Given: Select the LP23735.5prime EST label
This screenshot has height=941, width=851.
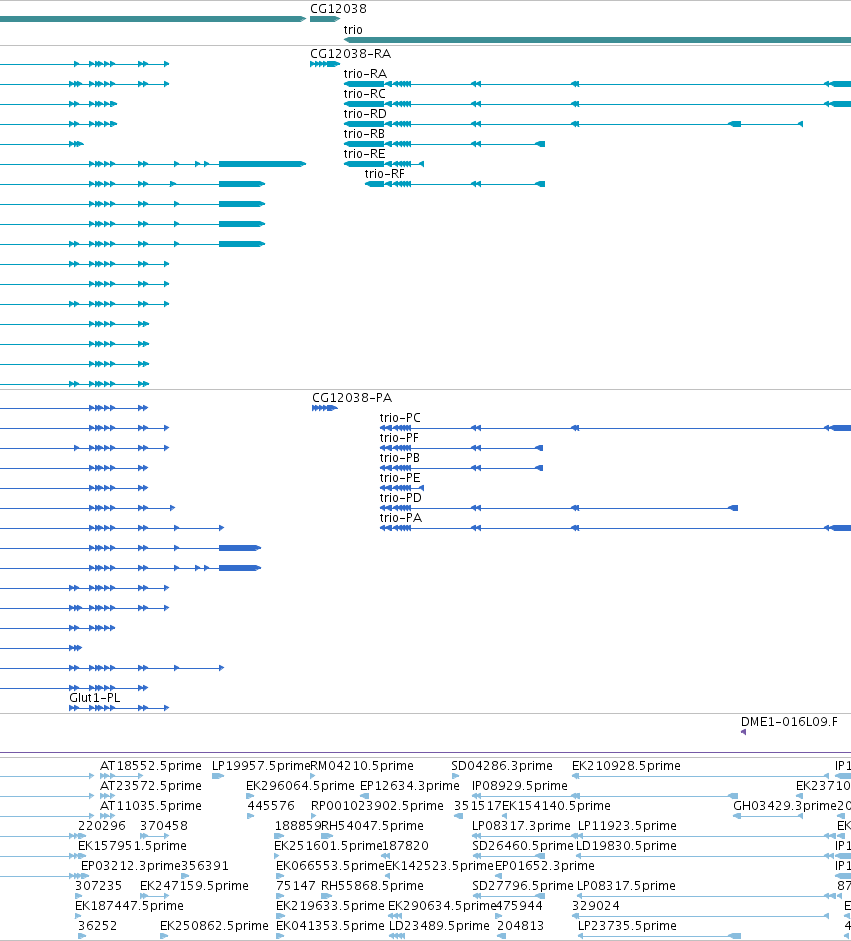Looking at the screenshot, I should (x=627, y=925).
